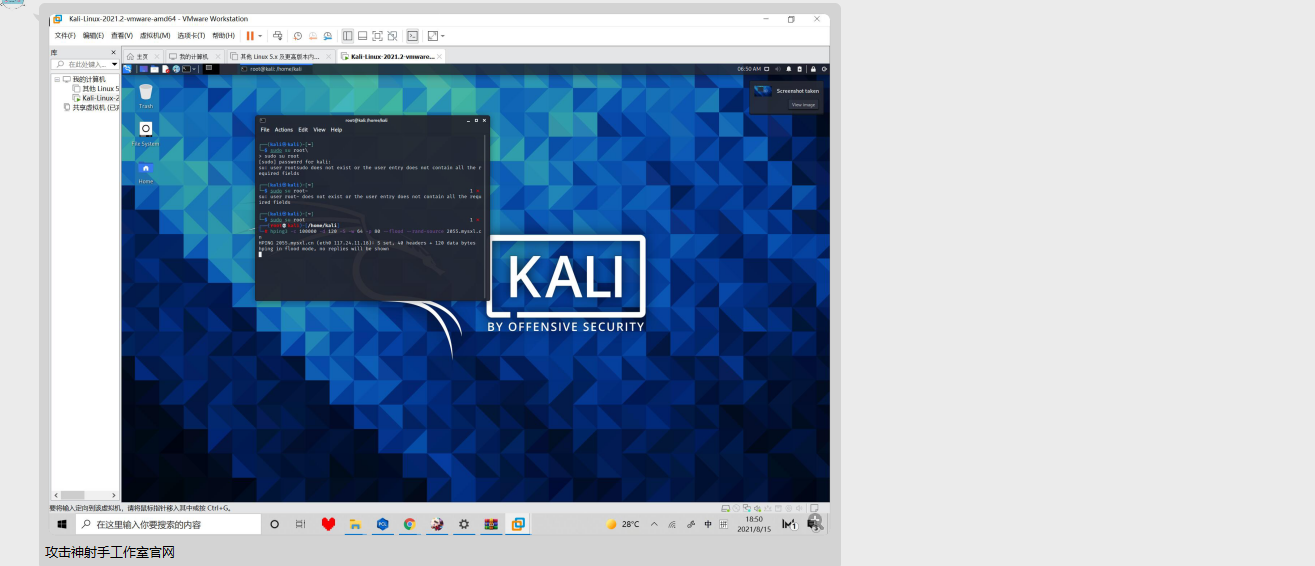Close the 主页 tab
Image resolution: width=1315 pixels, height=566 pixels.
156,57
